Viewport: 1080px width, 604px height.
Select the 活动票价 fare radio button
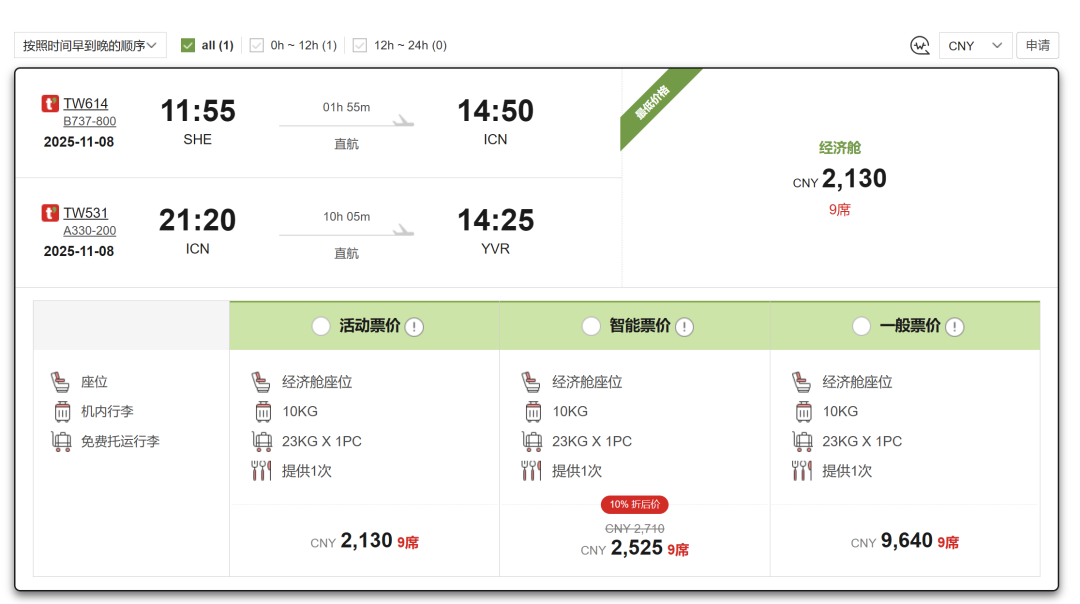321,326
